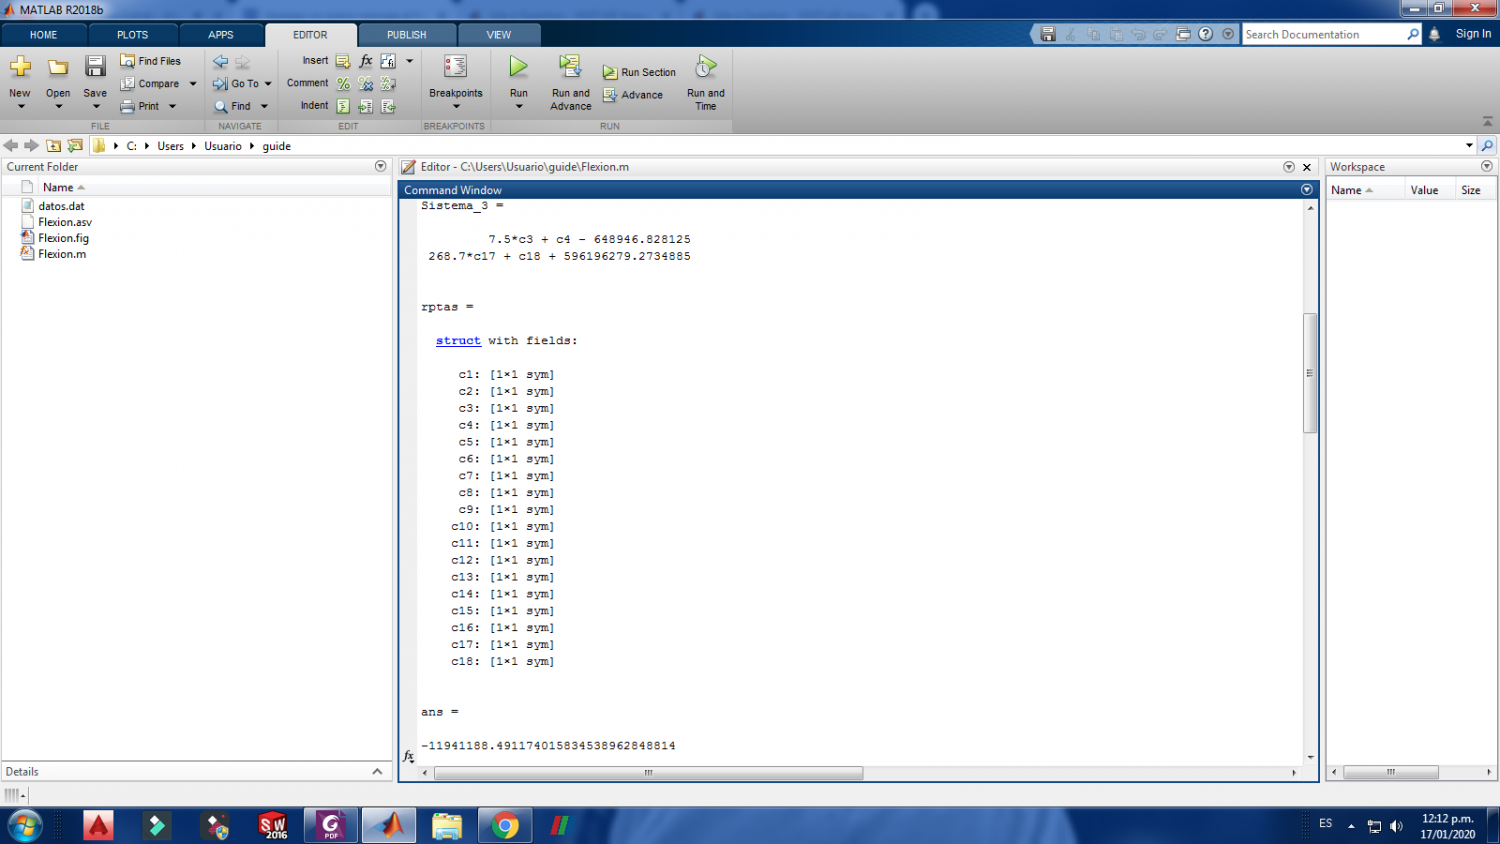
Task: Select Flexion.m file
Action: 62,254
